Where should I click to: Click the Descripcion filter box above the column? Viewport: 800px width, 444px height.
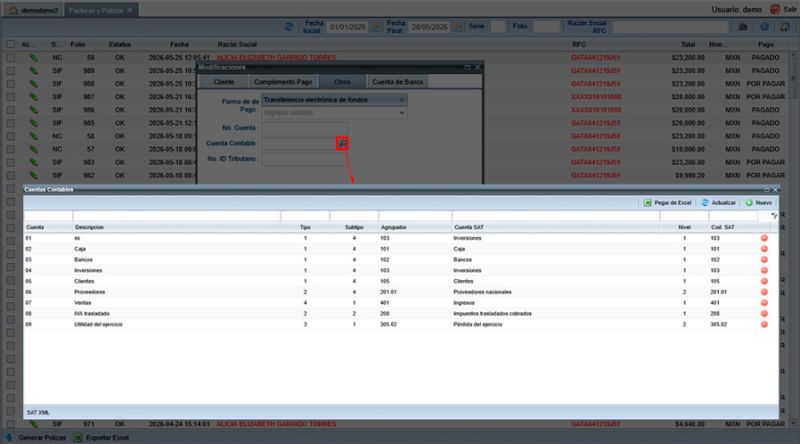[177, 216]
